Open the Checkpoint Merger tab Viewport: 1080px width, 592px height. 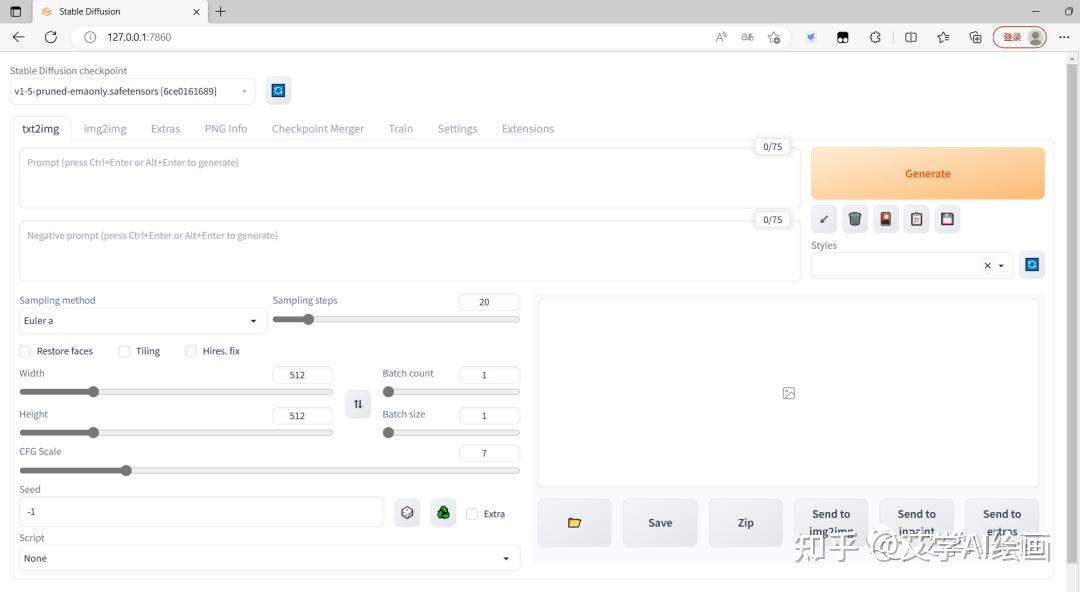point(318,129)
